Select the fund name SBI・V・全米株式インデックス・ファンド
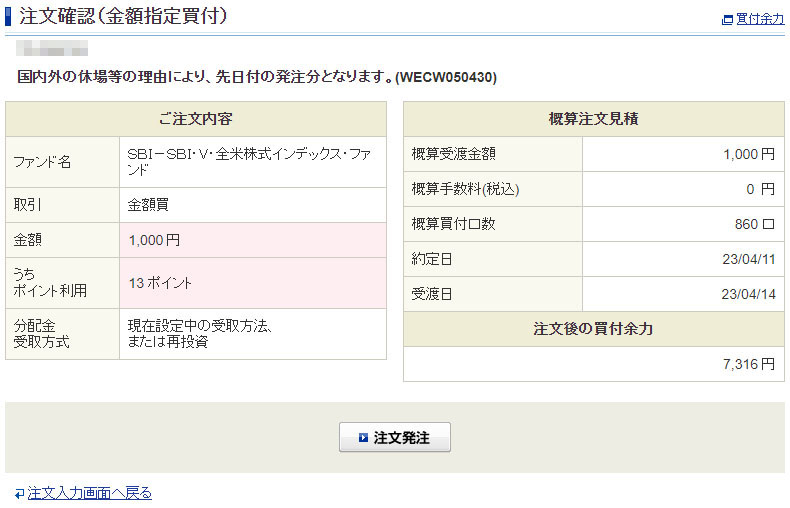 tap(250, 162)
